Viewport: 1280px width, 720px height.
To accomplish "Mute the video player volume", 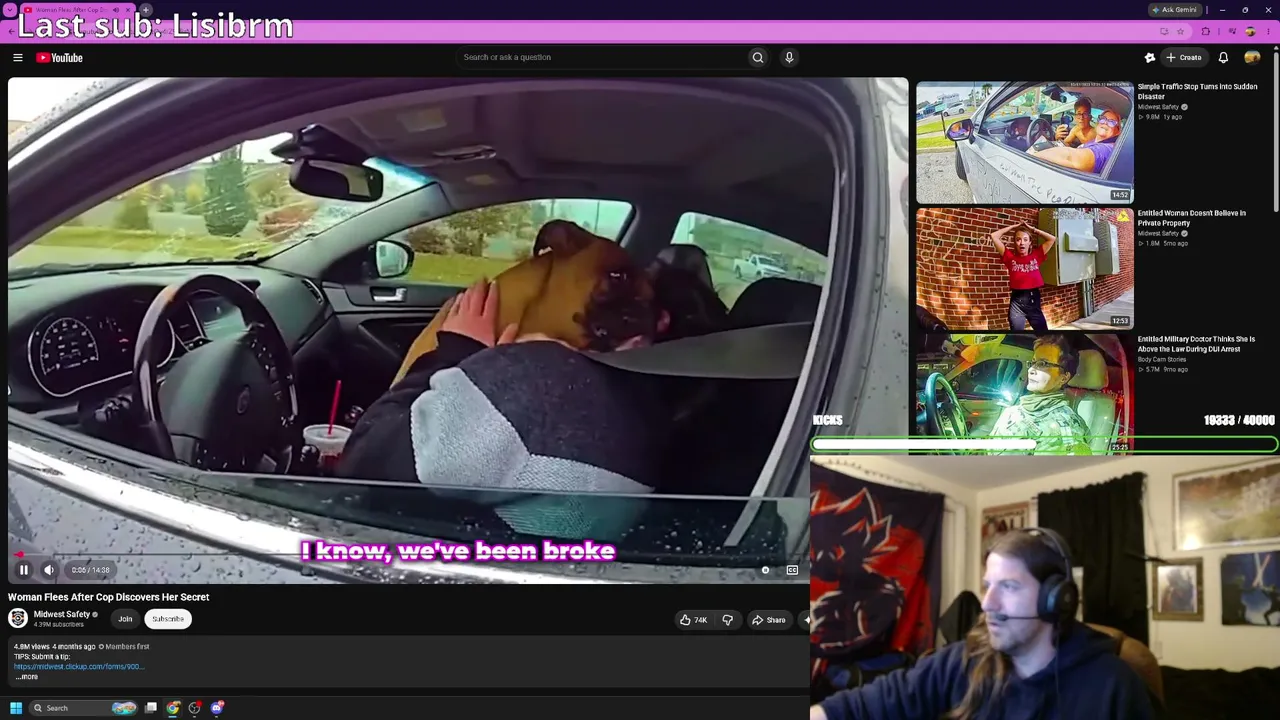I will pyautogui.click(x=49, y=570).
